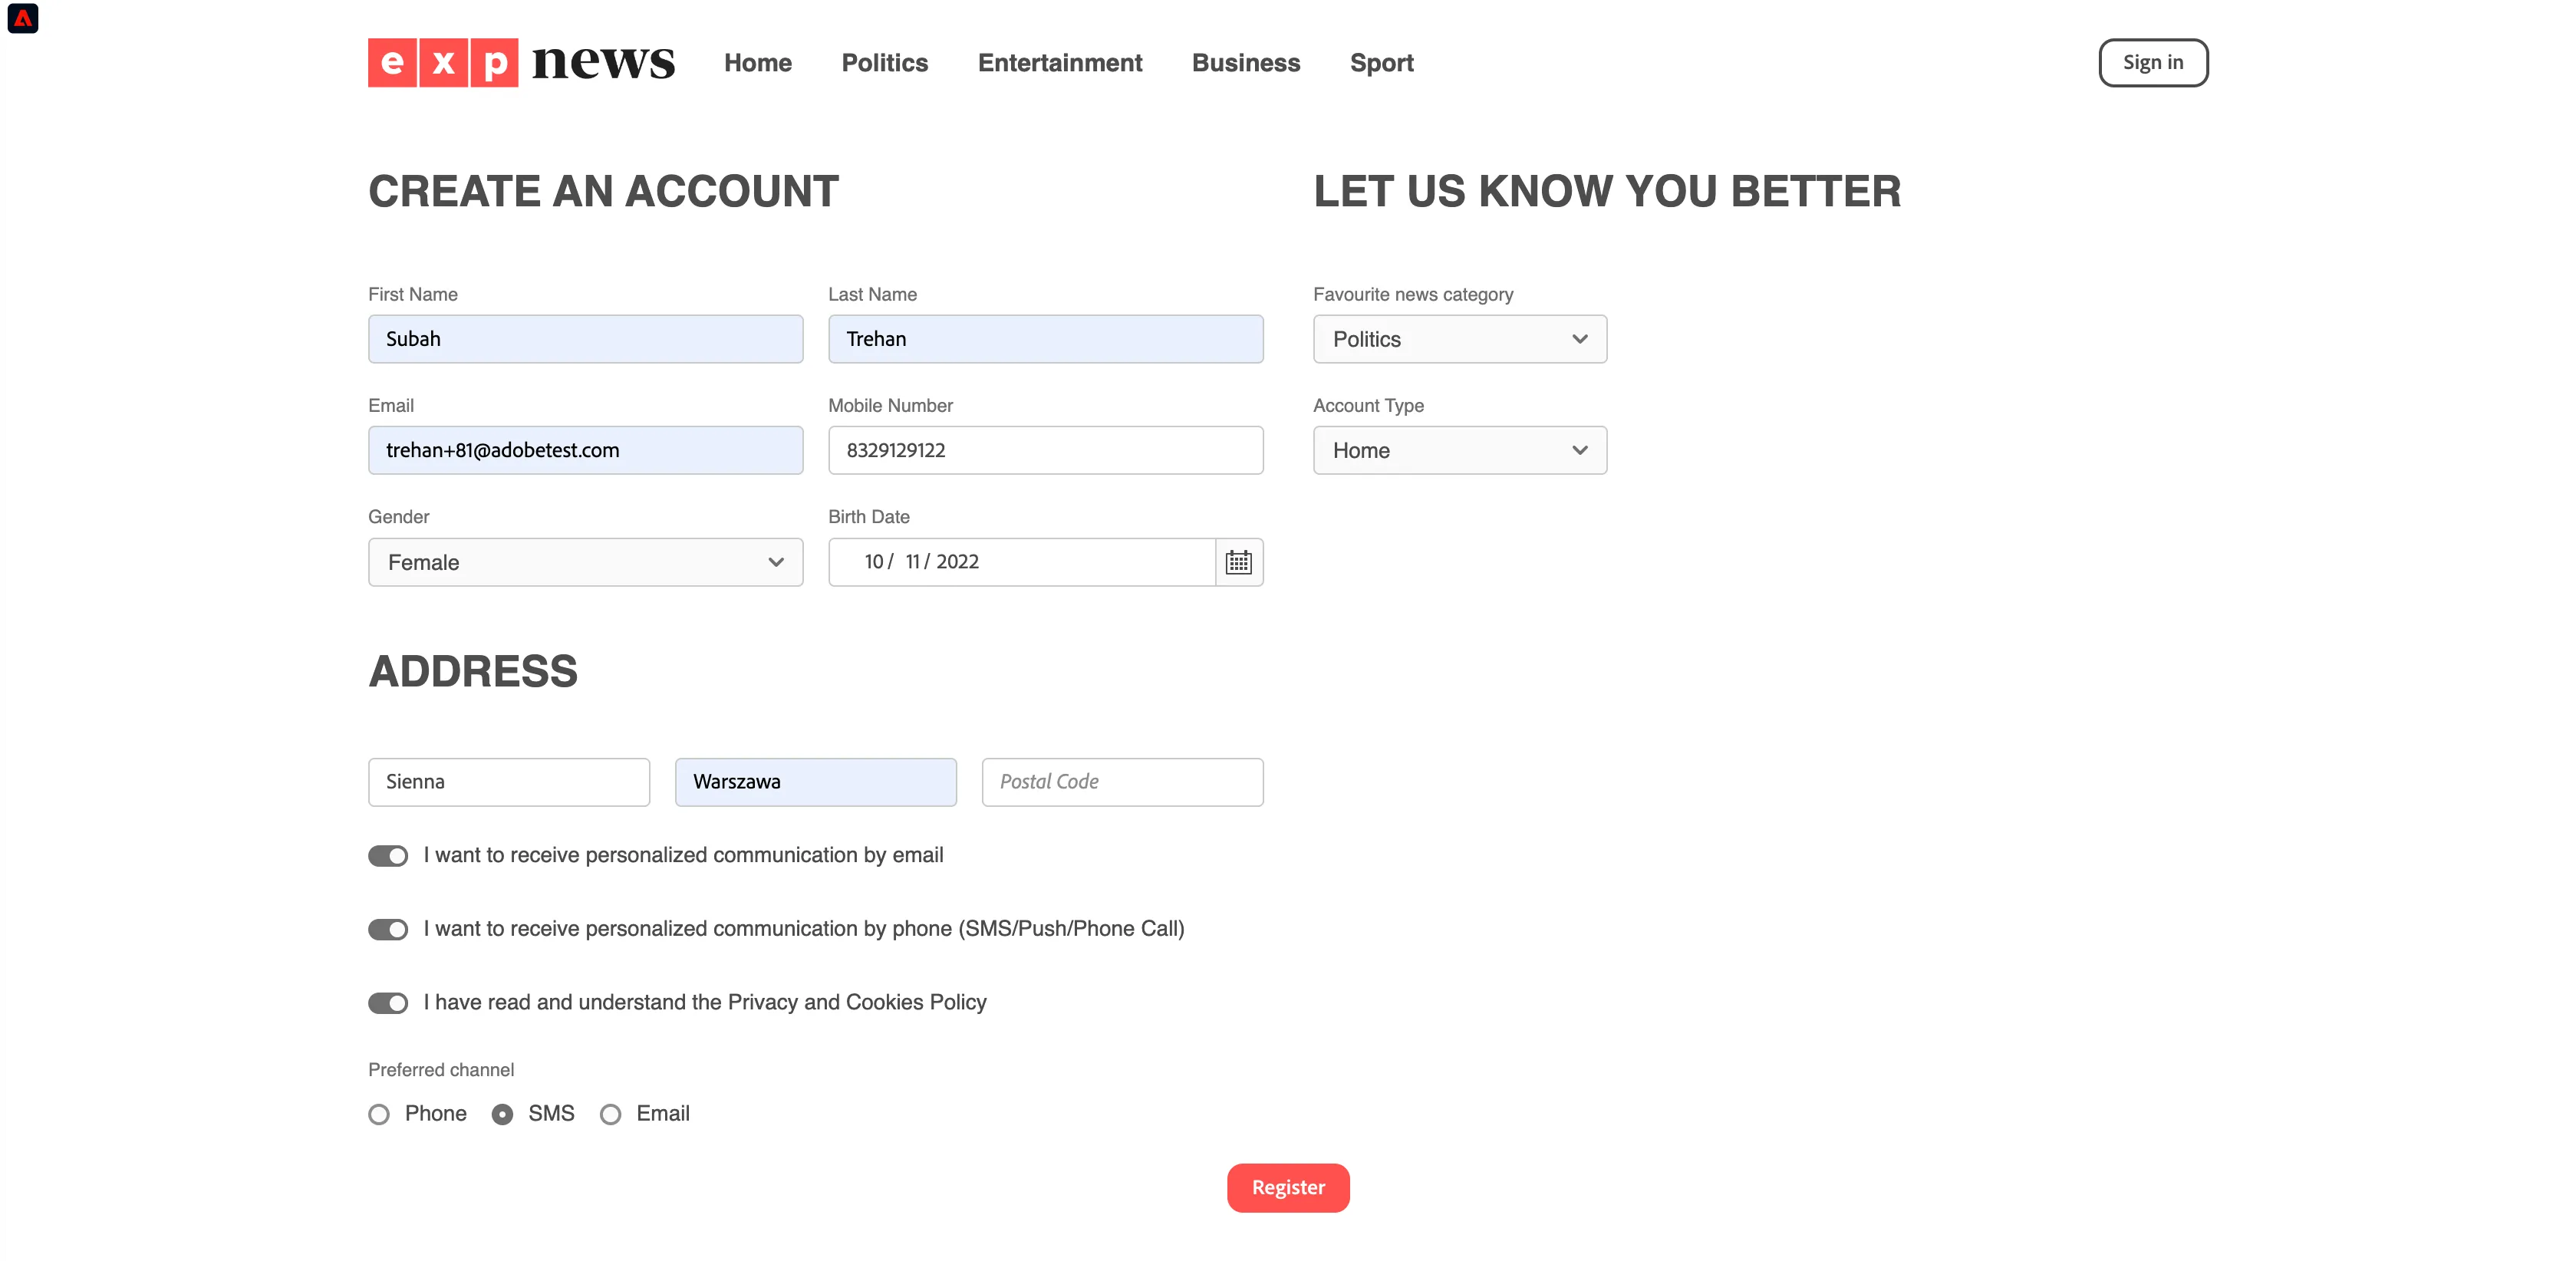
Task: Toggle communication by phone (SMS/Push/Phone Call) switch
Action: (x=388, y=929)
